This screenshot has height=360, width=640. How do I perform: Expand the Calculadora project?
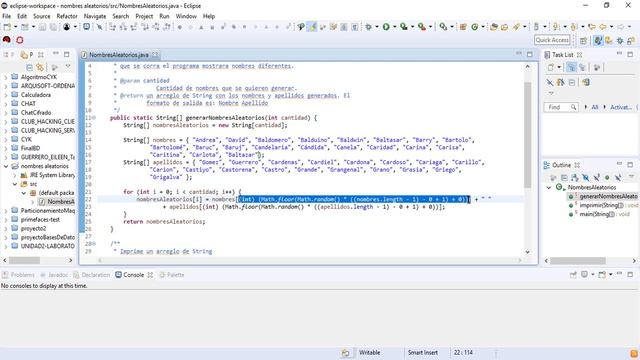pyautogui.click(x=6, y=95)
